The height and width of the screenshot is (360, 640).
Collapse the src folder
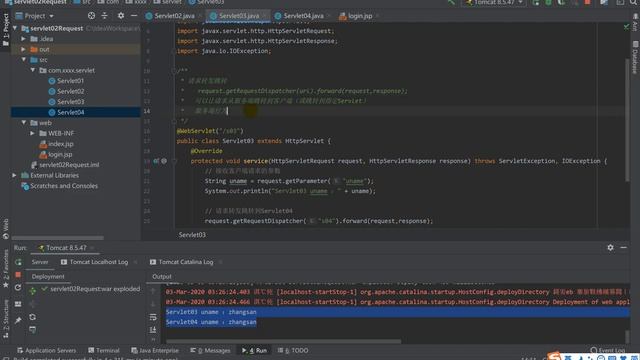[x=24, y=60]
